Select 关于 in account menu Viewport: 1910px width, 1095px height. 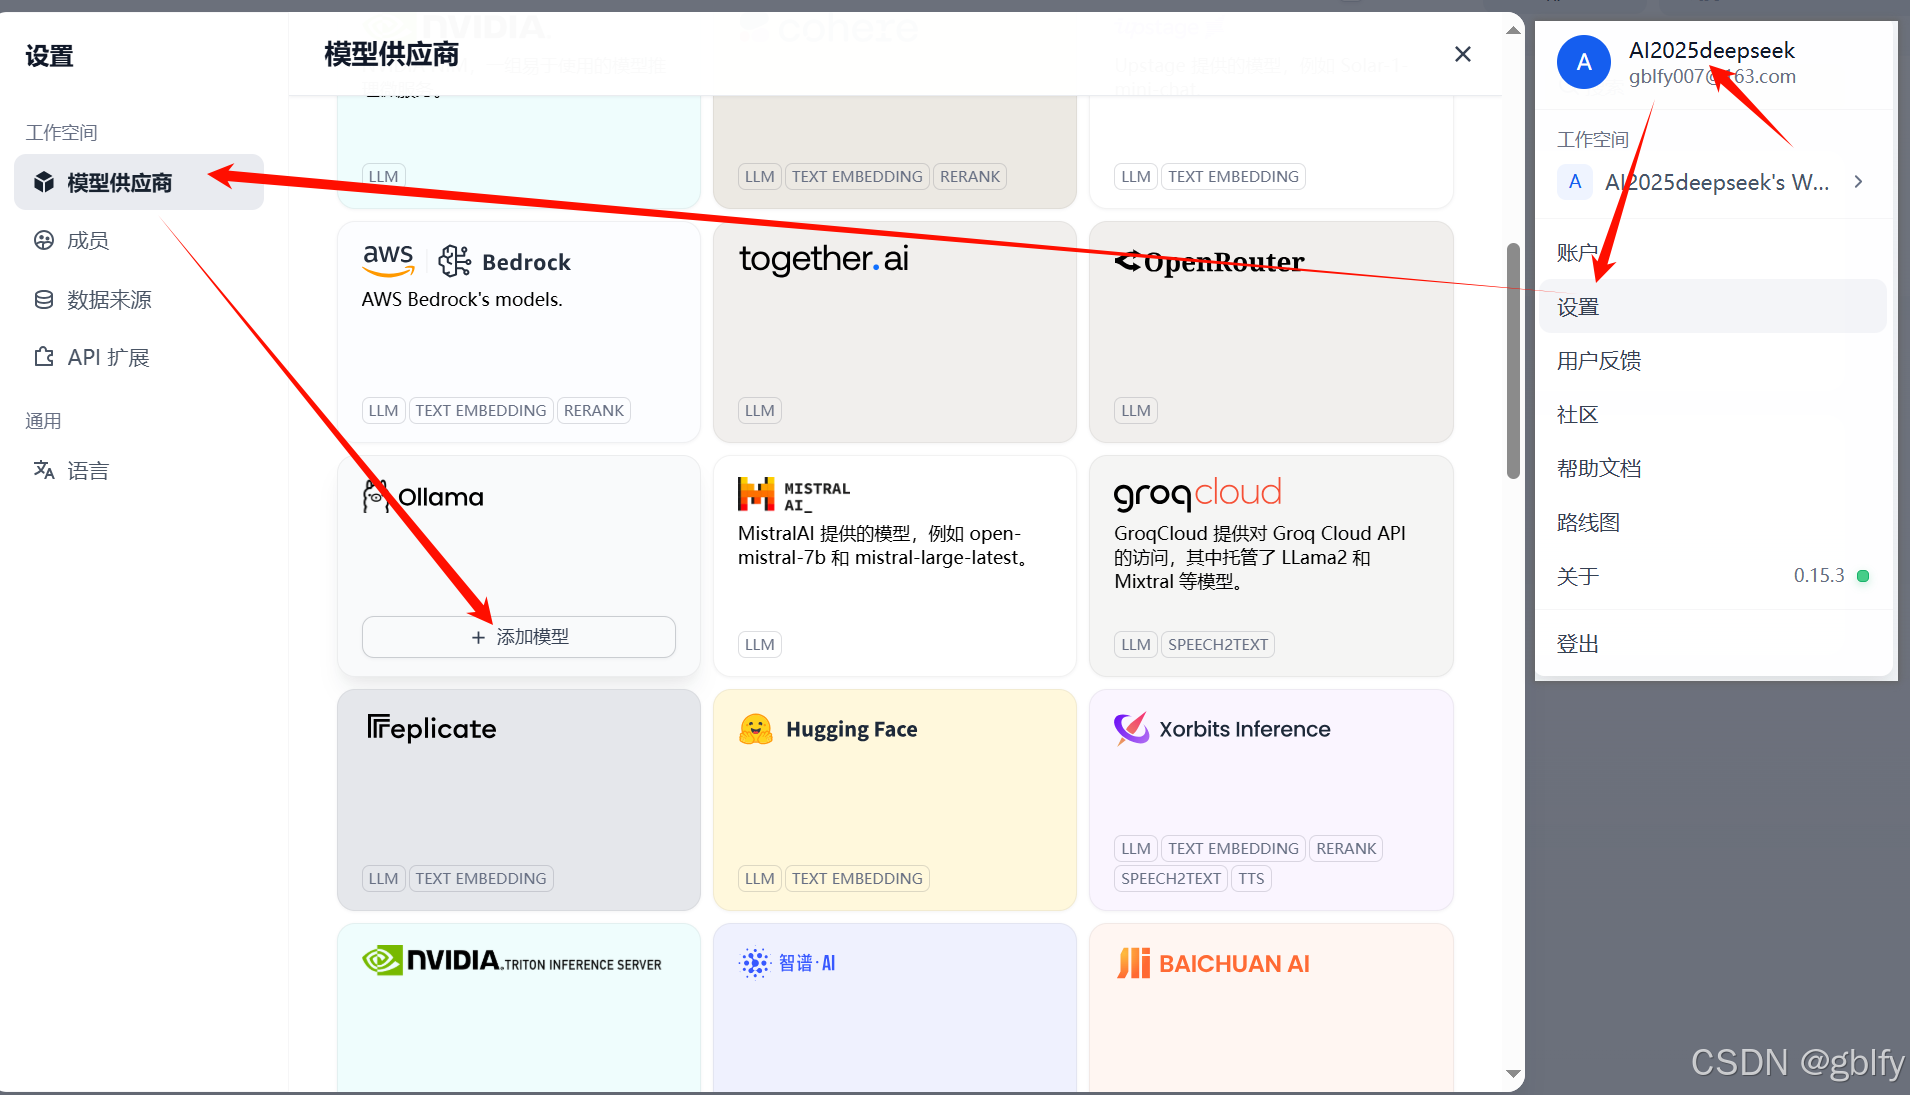click(x=1714, y=576)
